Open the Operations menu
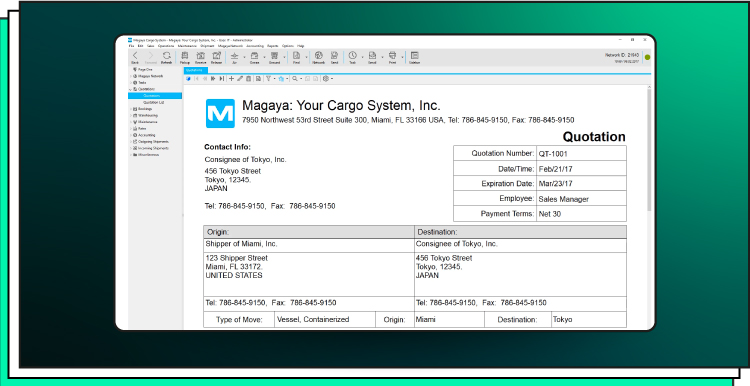 (166, 46)
